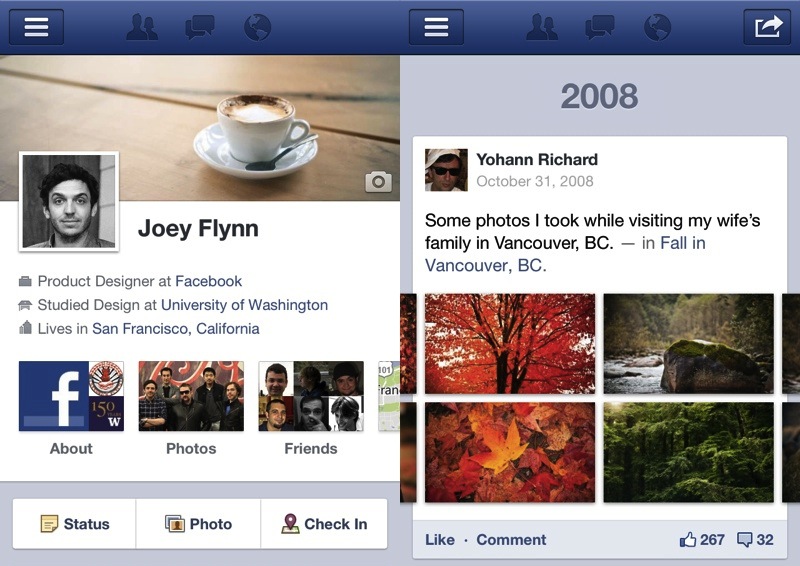800x566 pixels.
Task: Tap the Check In button
Action: (x=324, y=524)
